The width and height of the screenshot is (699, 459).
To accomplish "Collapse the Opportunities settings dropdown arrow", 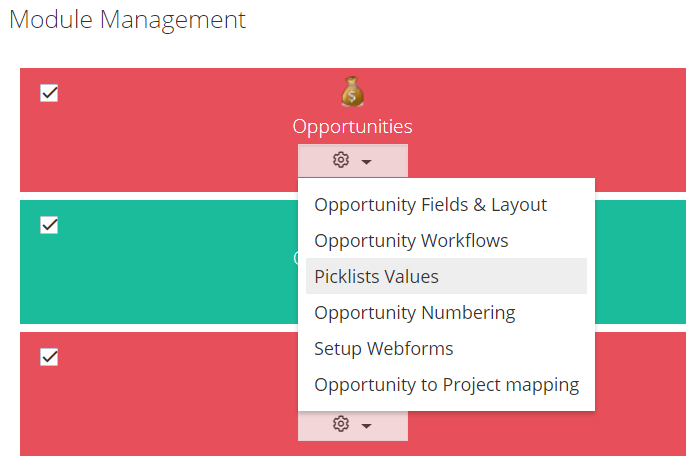I will pyautogui.click(x=366, y=162).
